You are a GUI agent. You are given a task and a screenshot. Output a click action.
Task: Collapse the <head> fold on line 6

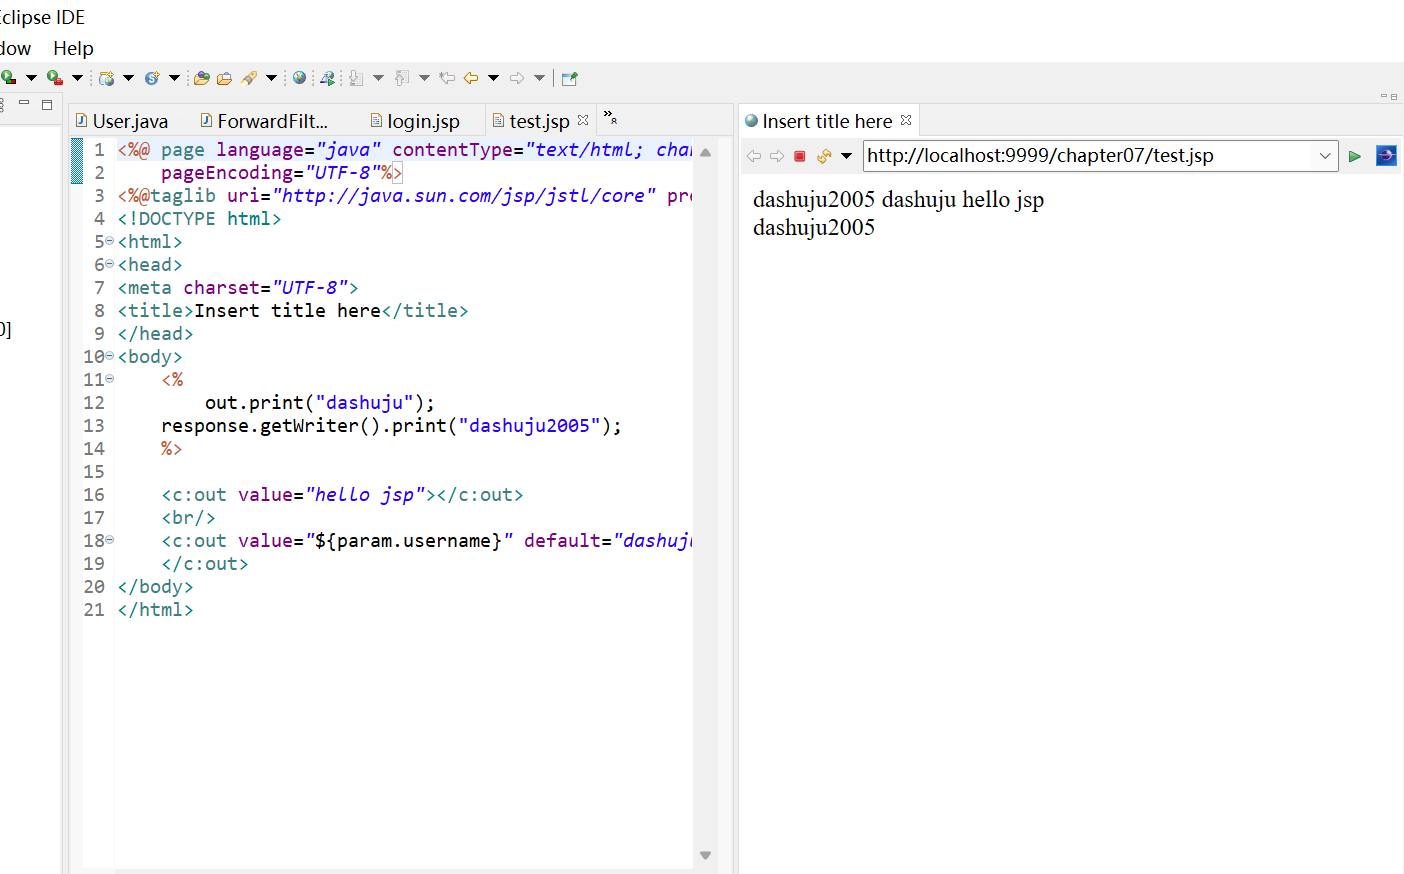point(110,264)
